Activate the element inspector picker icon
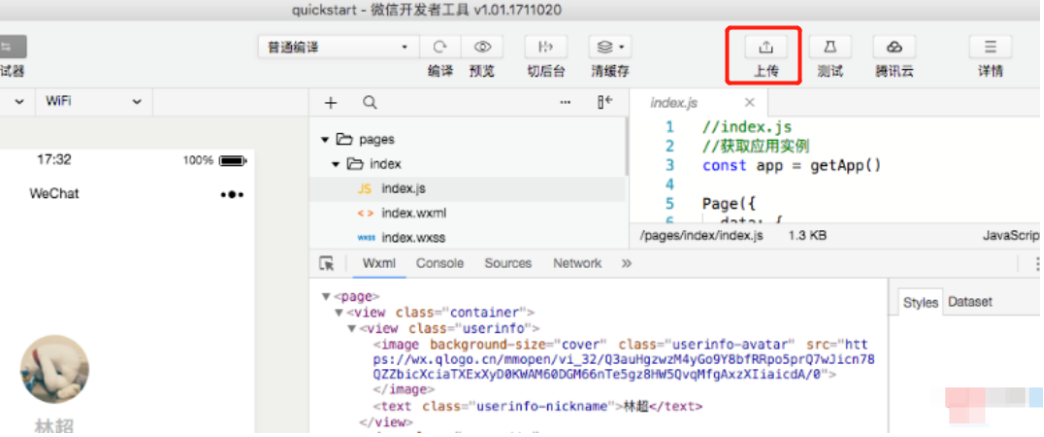Viewport: 1044px width, 437px height. pyautogui.click(x=326, y=263)
